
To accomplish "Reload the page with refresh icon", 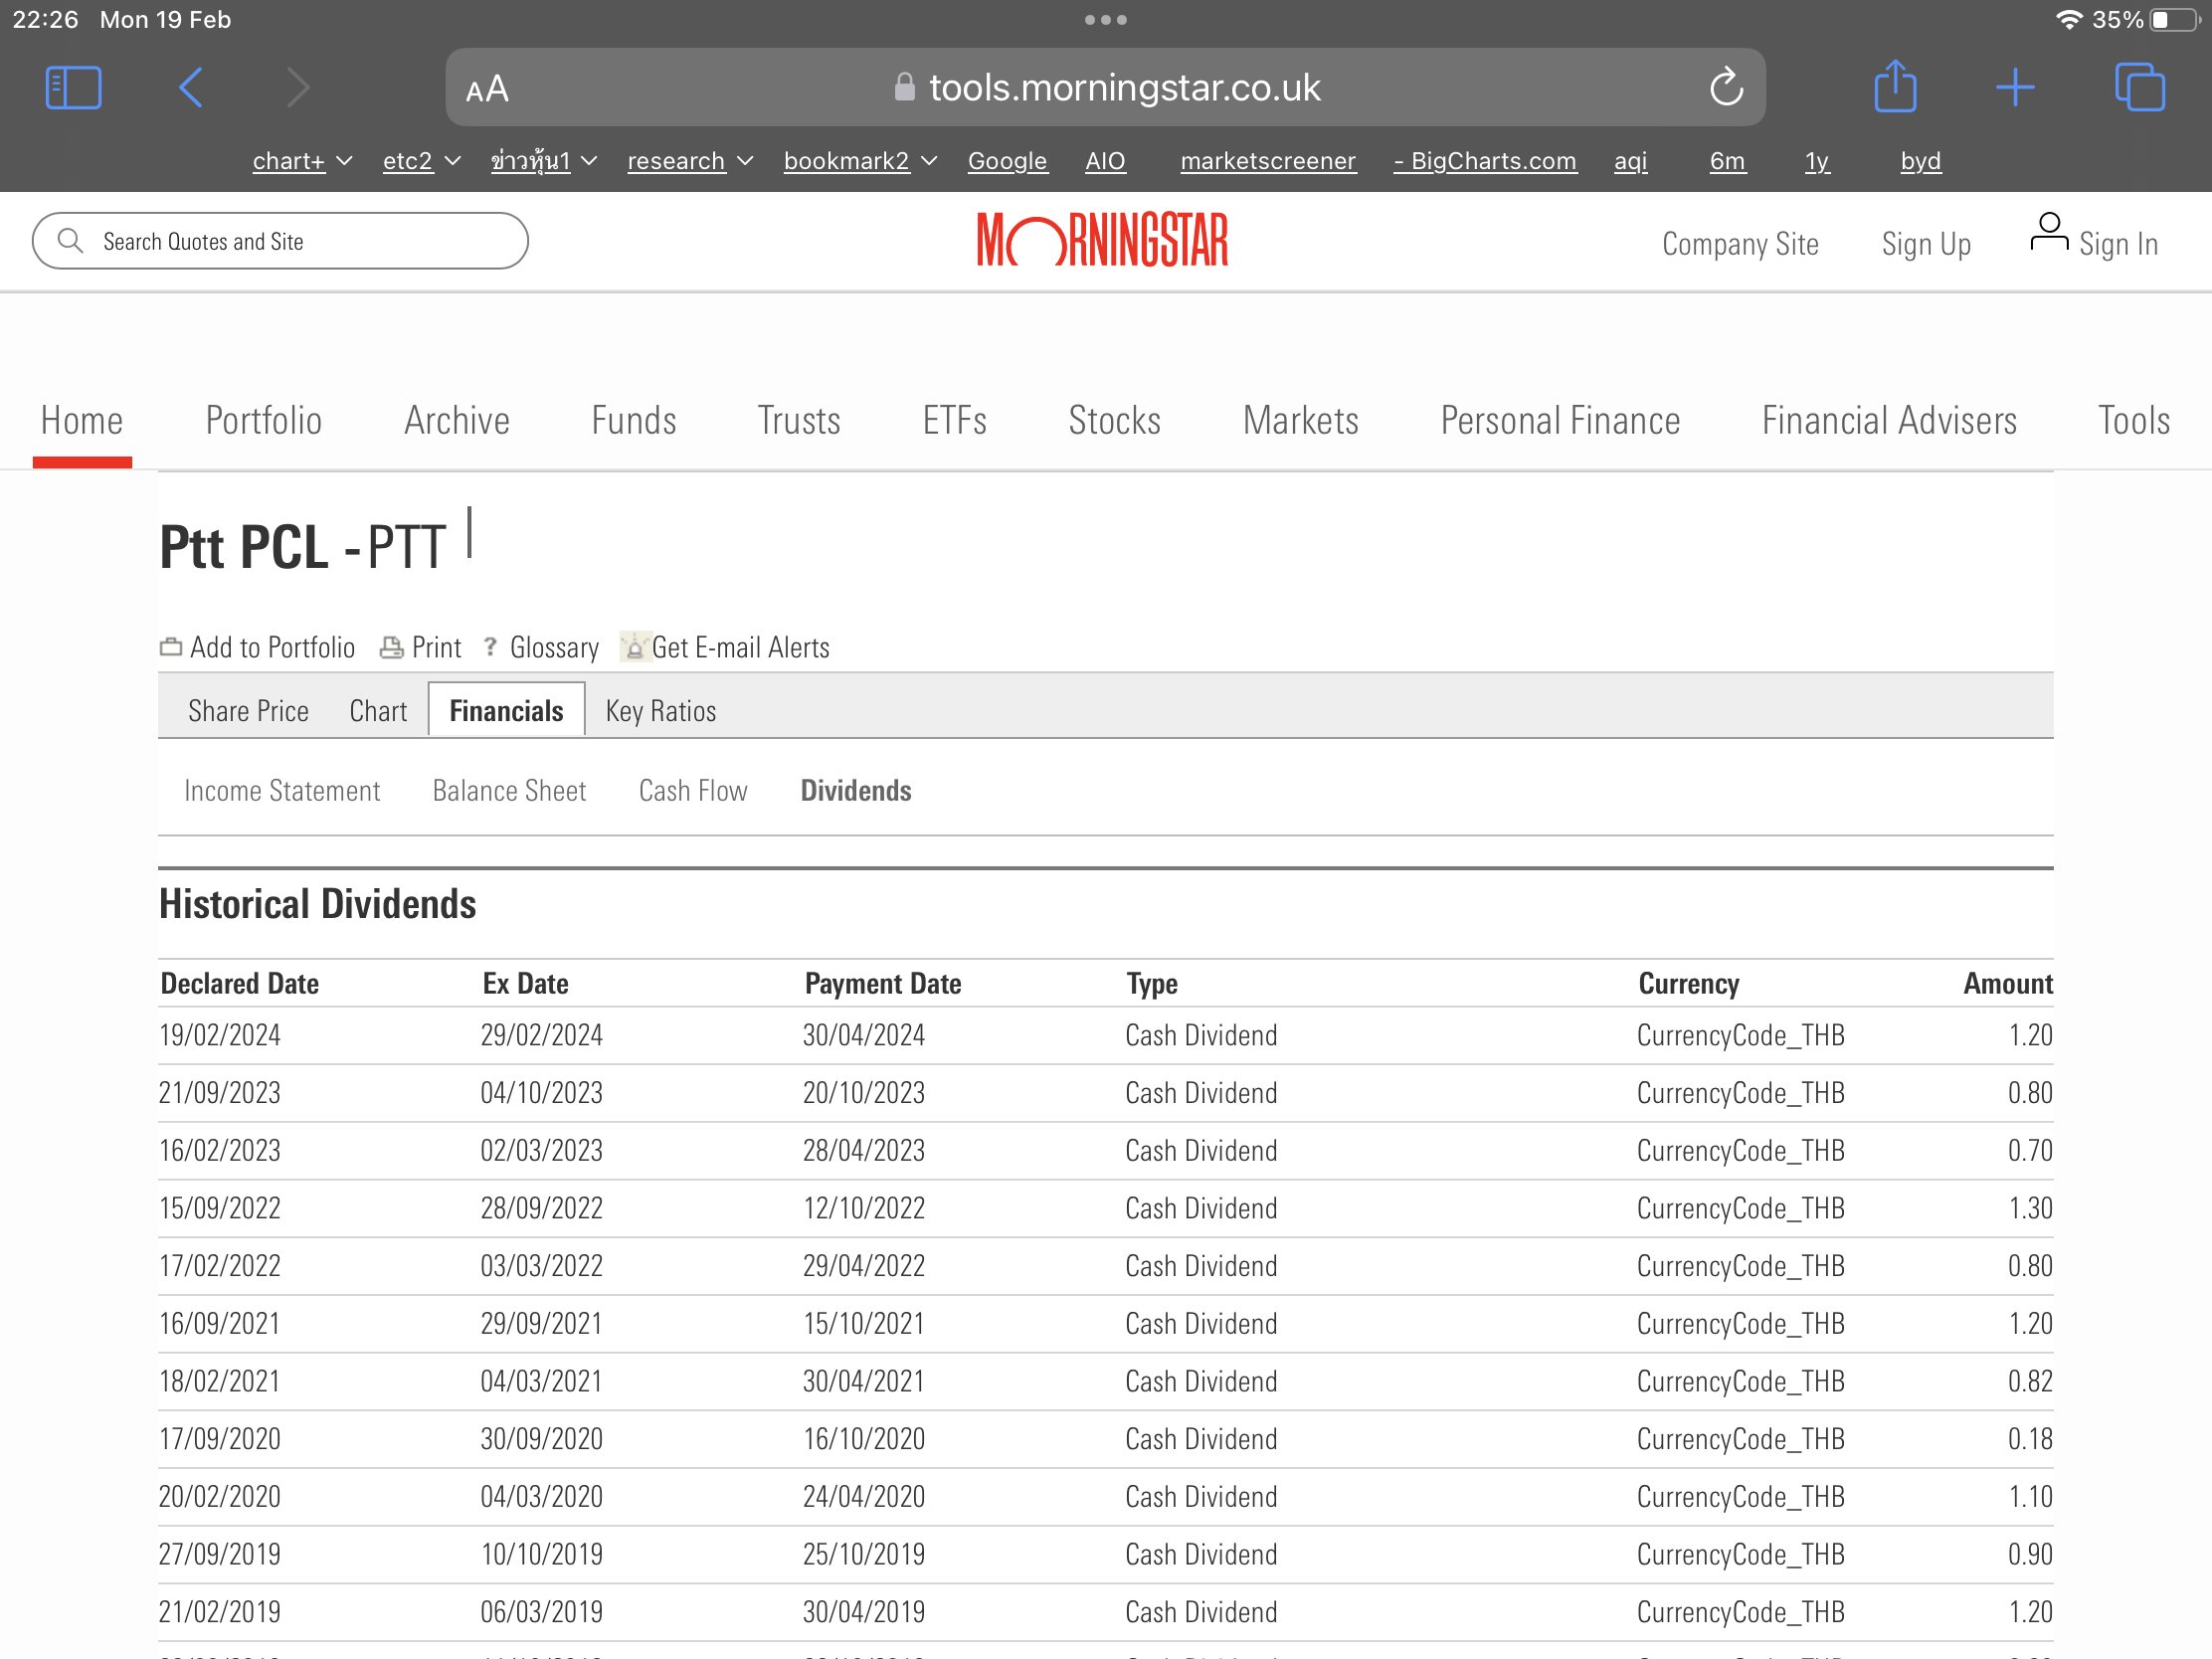I will coord(1727,88).
